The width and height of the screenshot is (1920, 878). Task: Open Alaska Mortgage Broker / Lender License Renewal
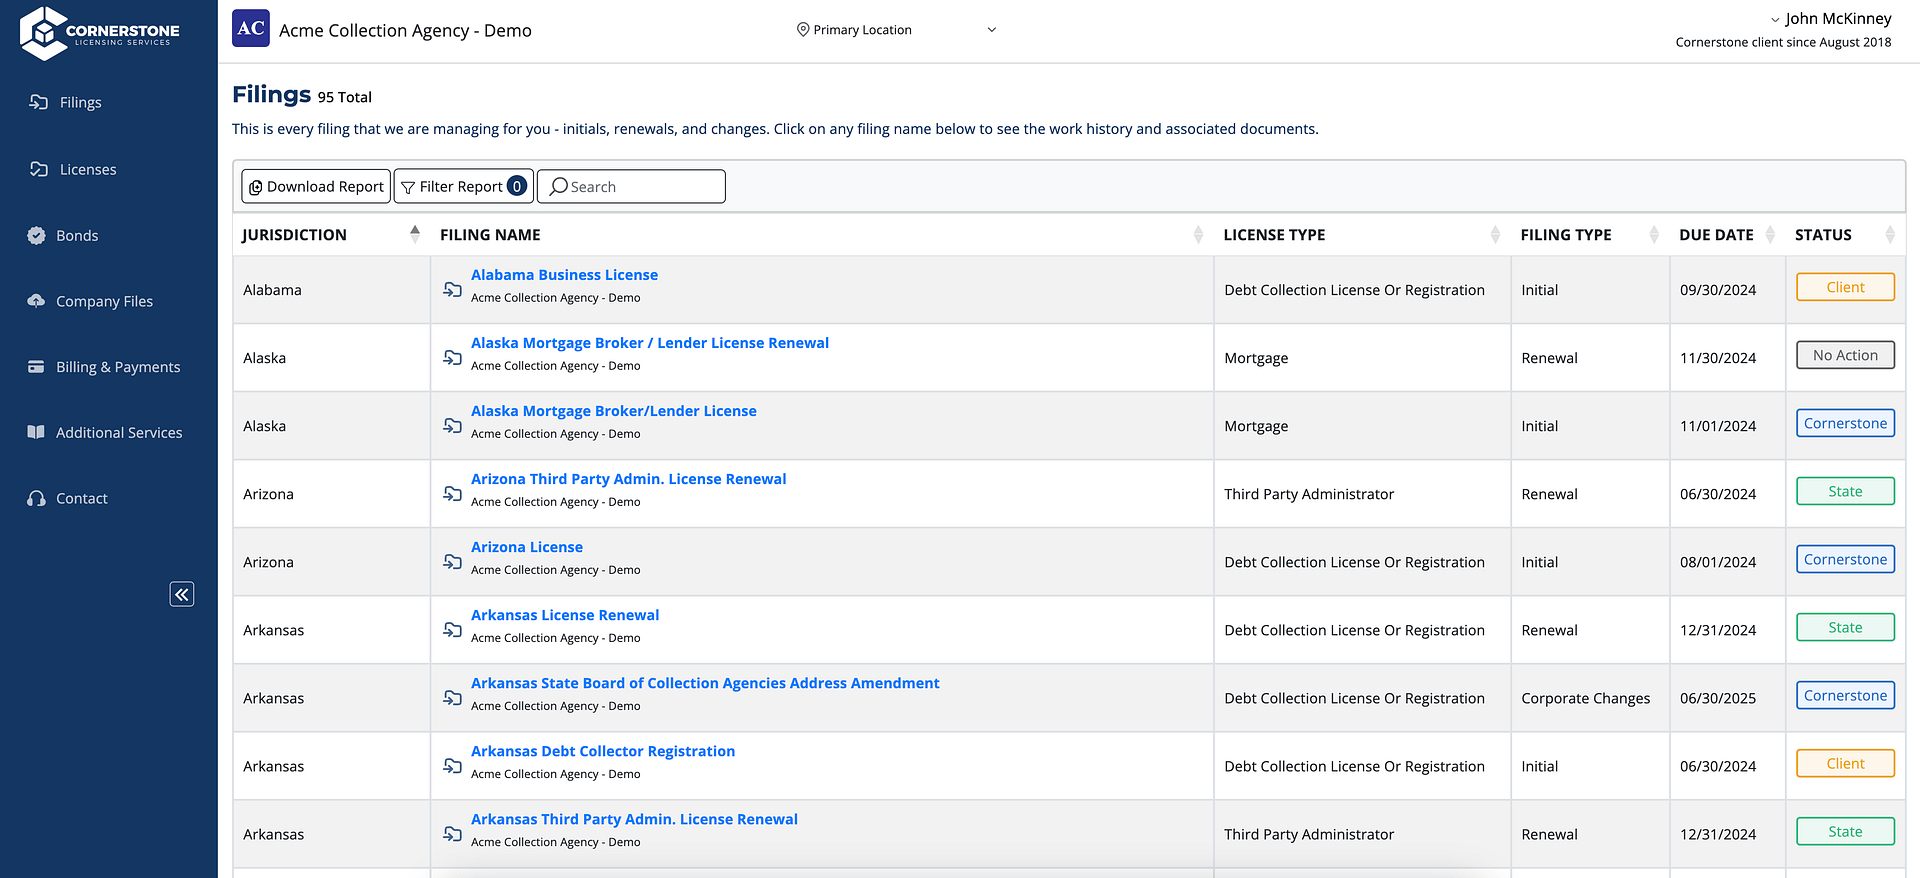click(x=650, y=343)
